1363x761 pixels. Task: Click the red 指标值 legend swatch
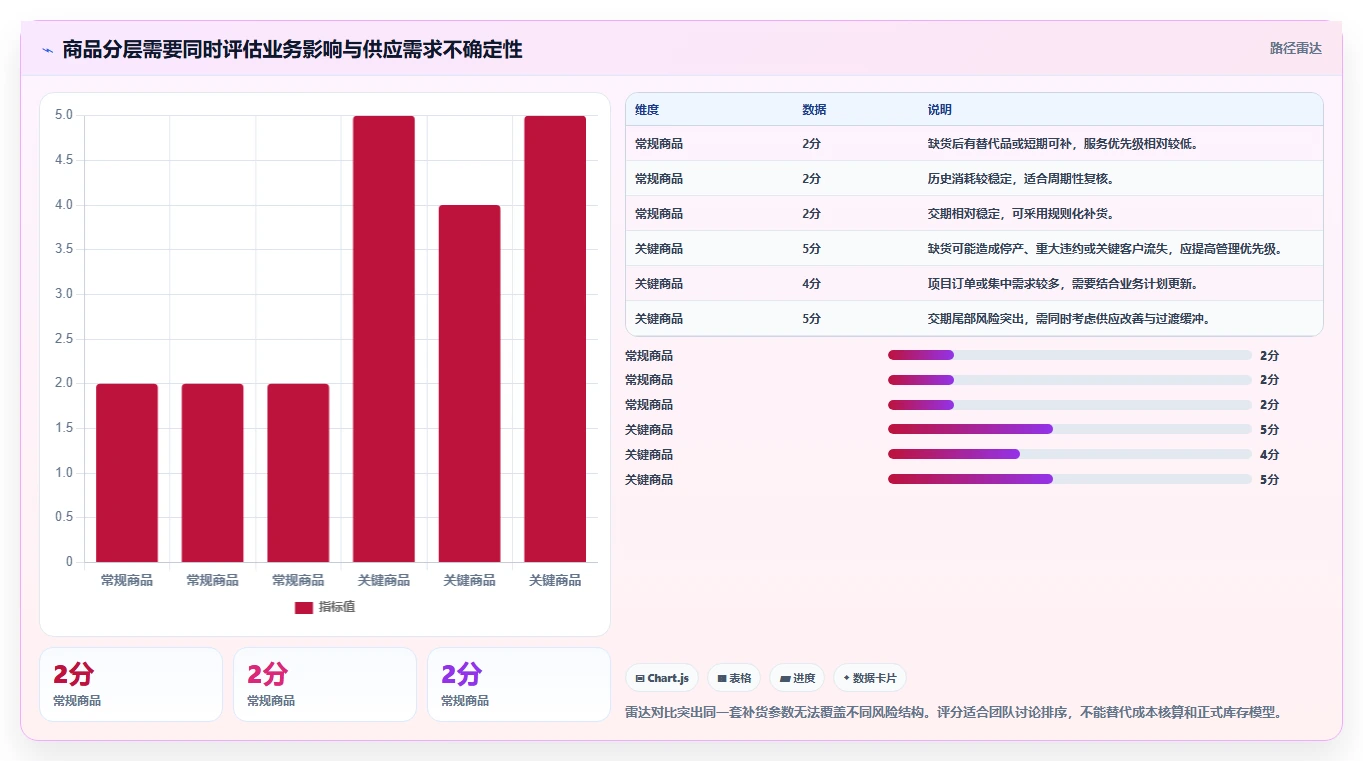click(x=304, y=608)
